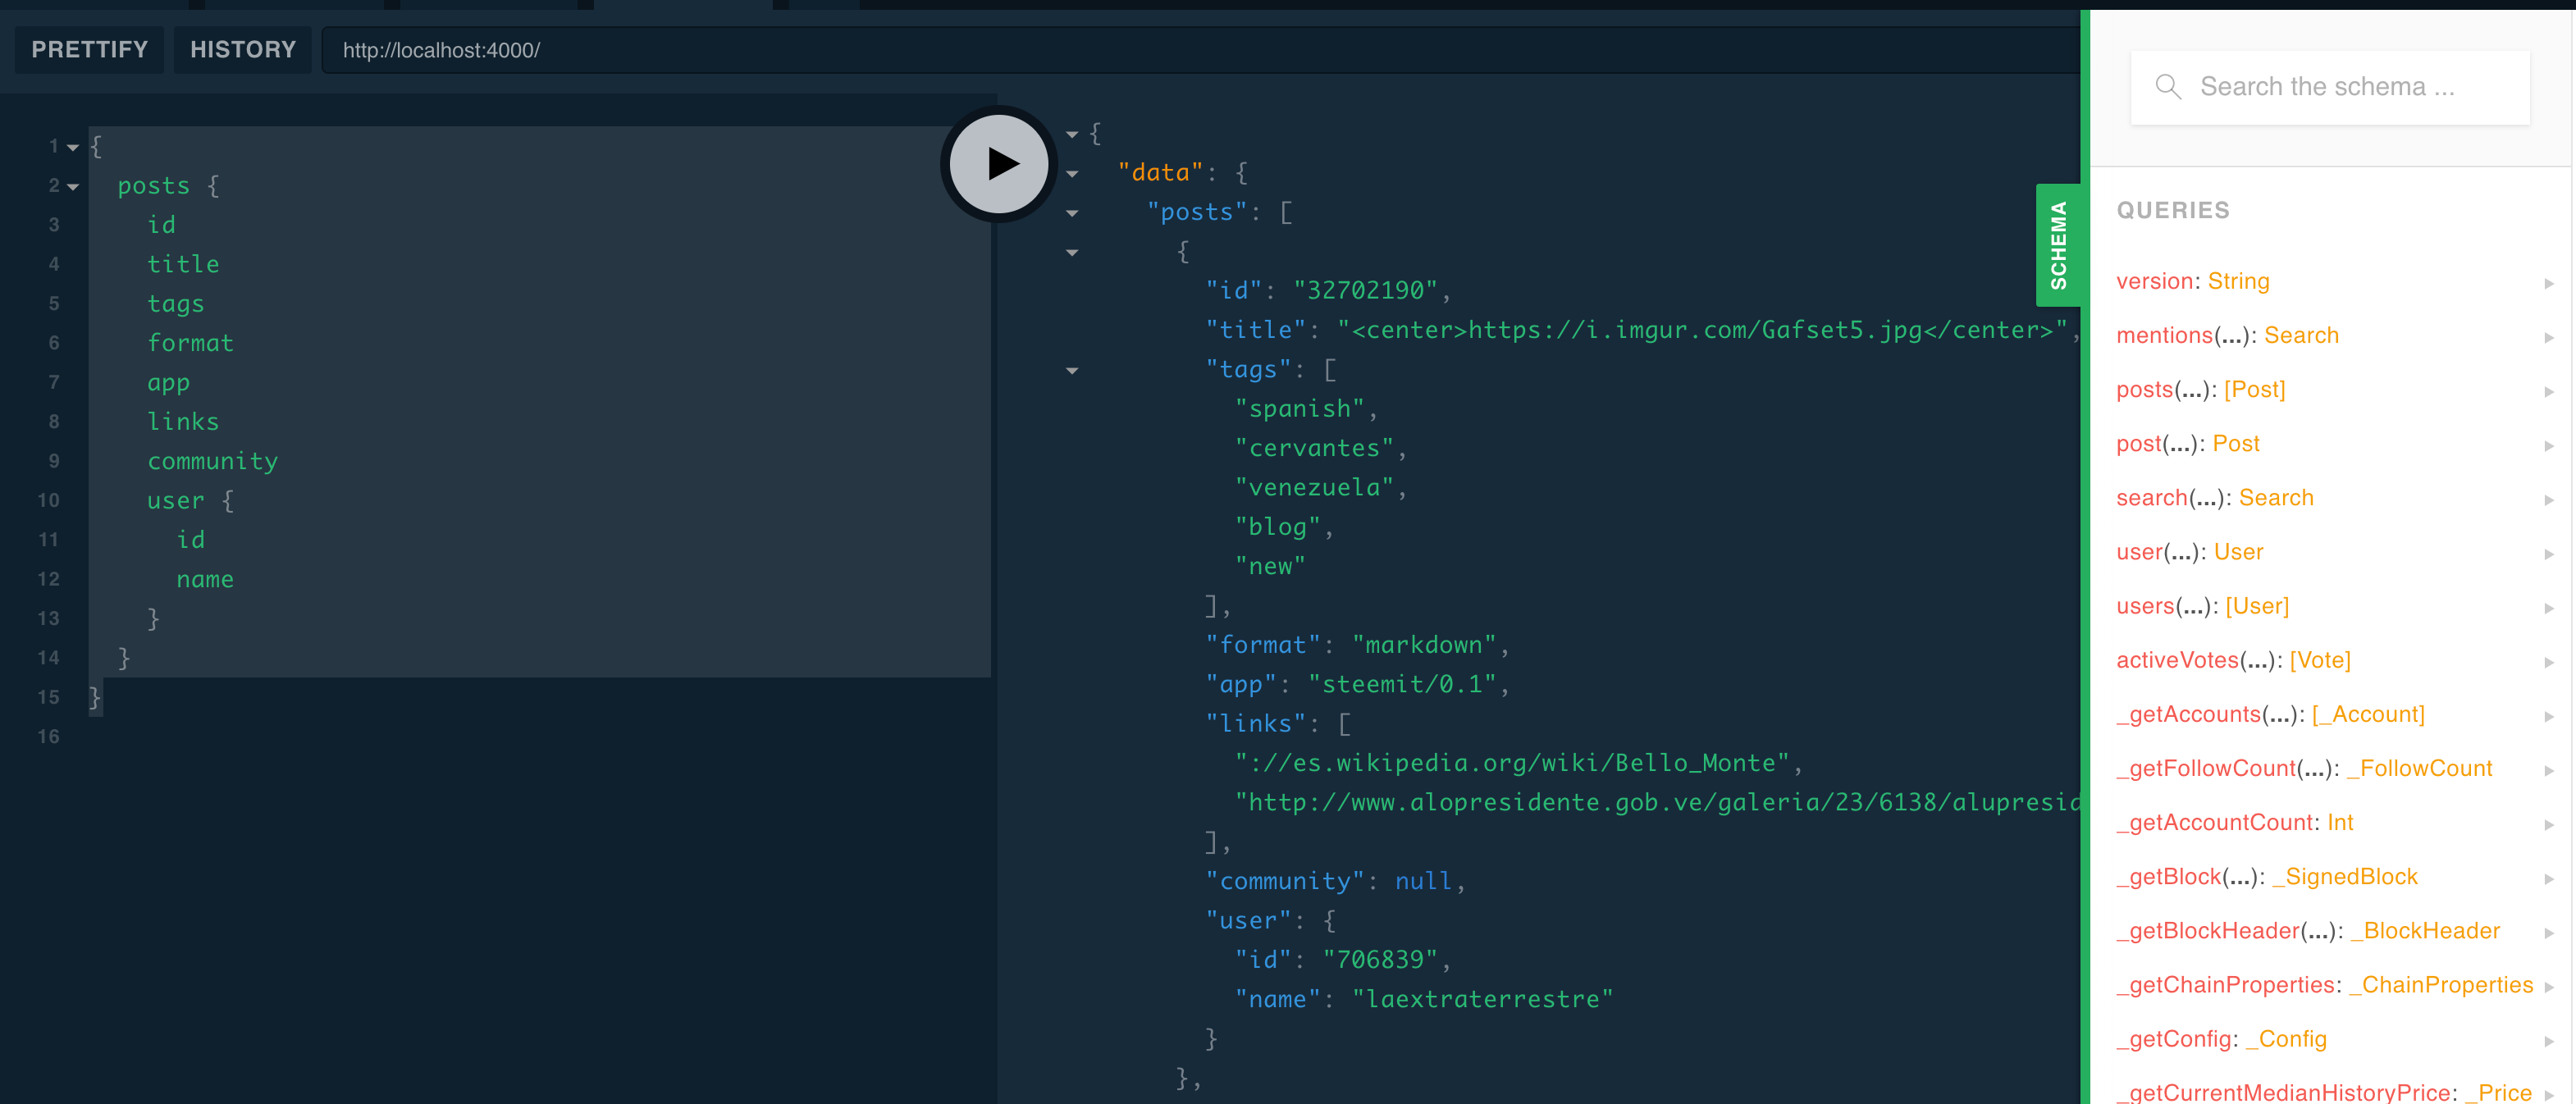Screen dimensions: 2576x1104
Task: Click the arrow icon beside mentions query
Action: [x=2548, y=338]
